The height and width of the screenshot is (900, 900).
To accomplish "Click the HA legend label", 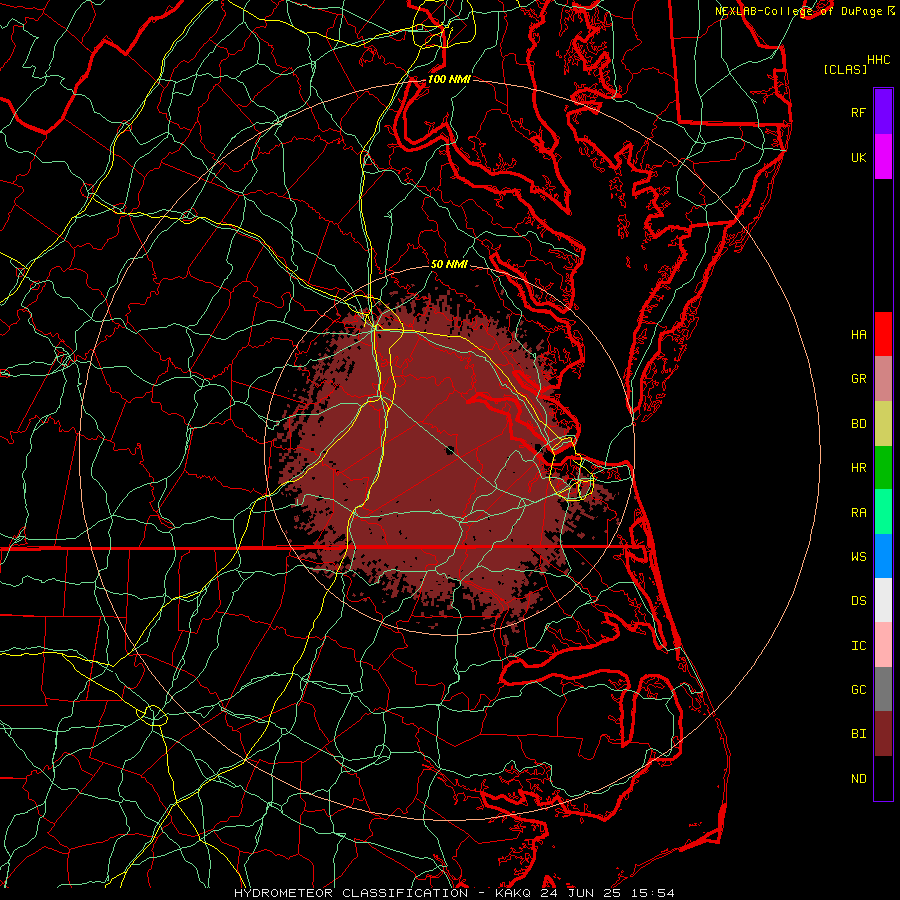I will (858, 334).
